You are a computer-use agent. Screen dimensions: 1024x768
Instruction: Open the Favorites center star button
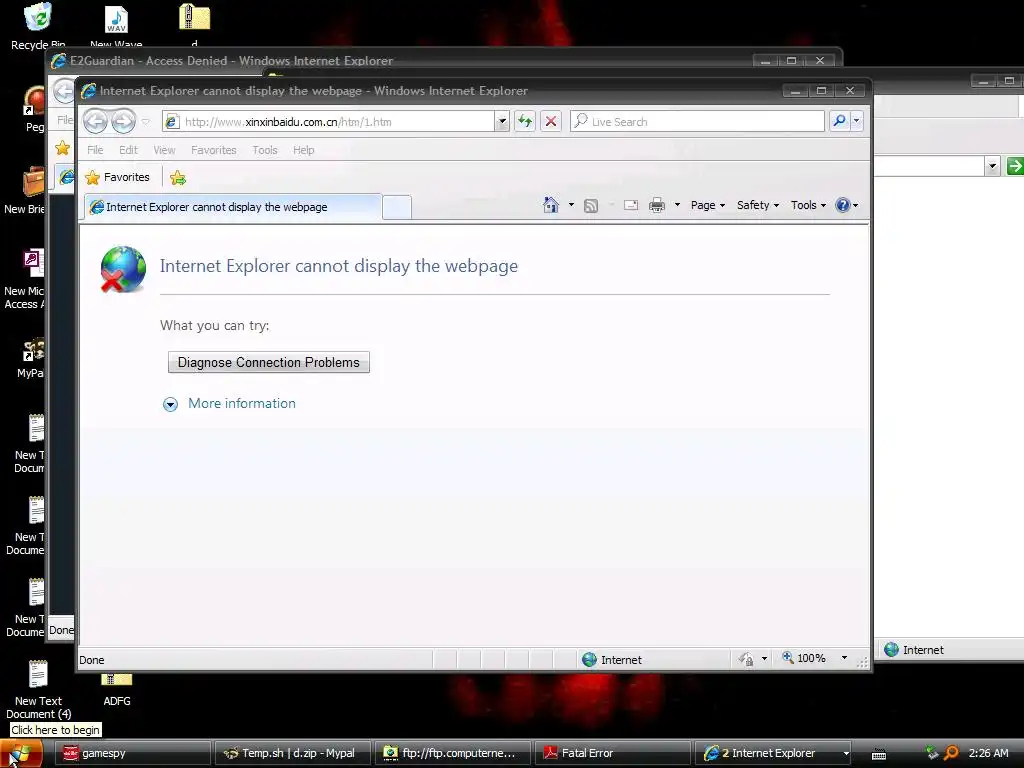(118, 177)
